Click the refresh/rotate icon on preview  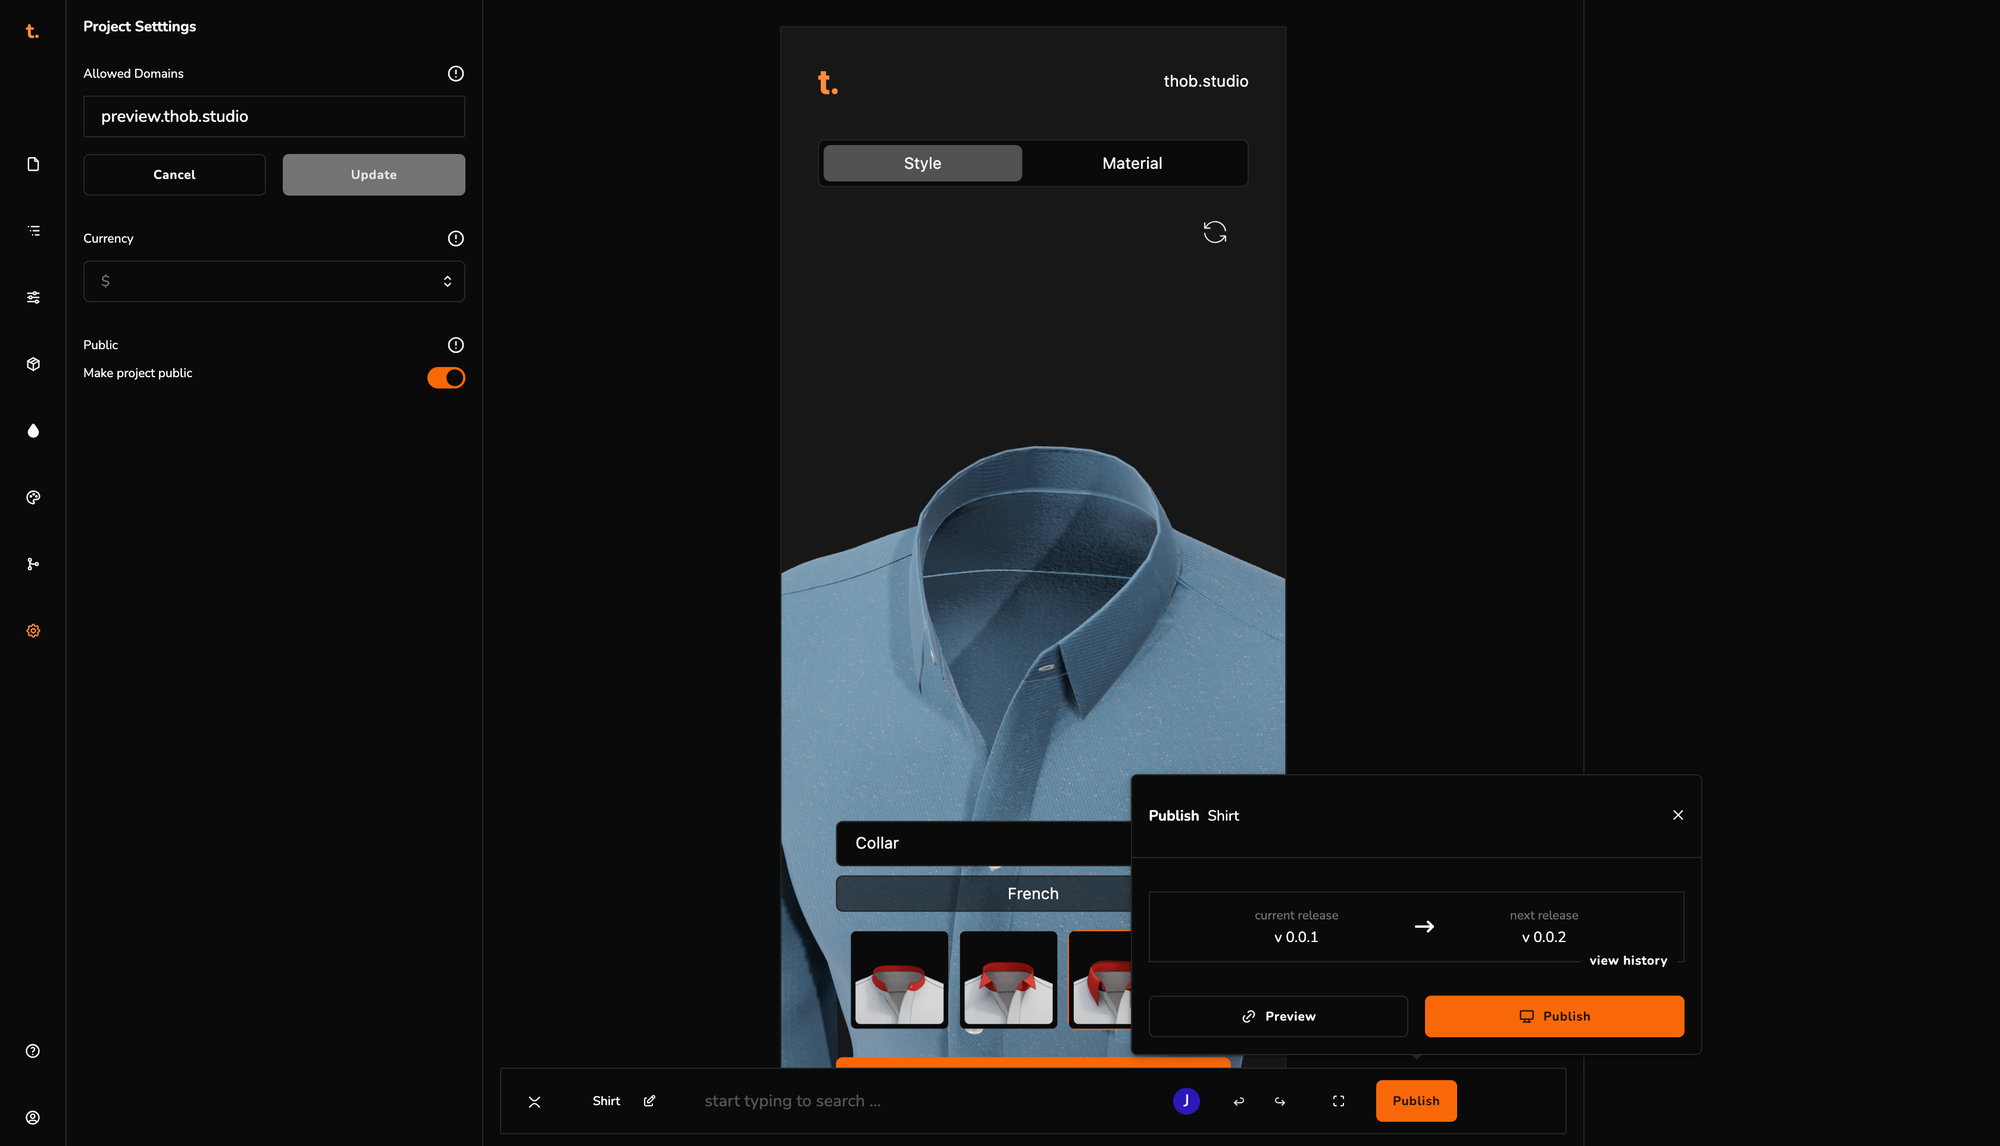(1214, 231)
